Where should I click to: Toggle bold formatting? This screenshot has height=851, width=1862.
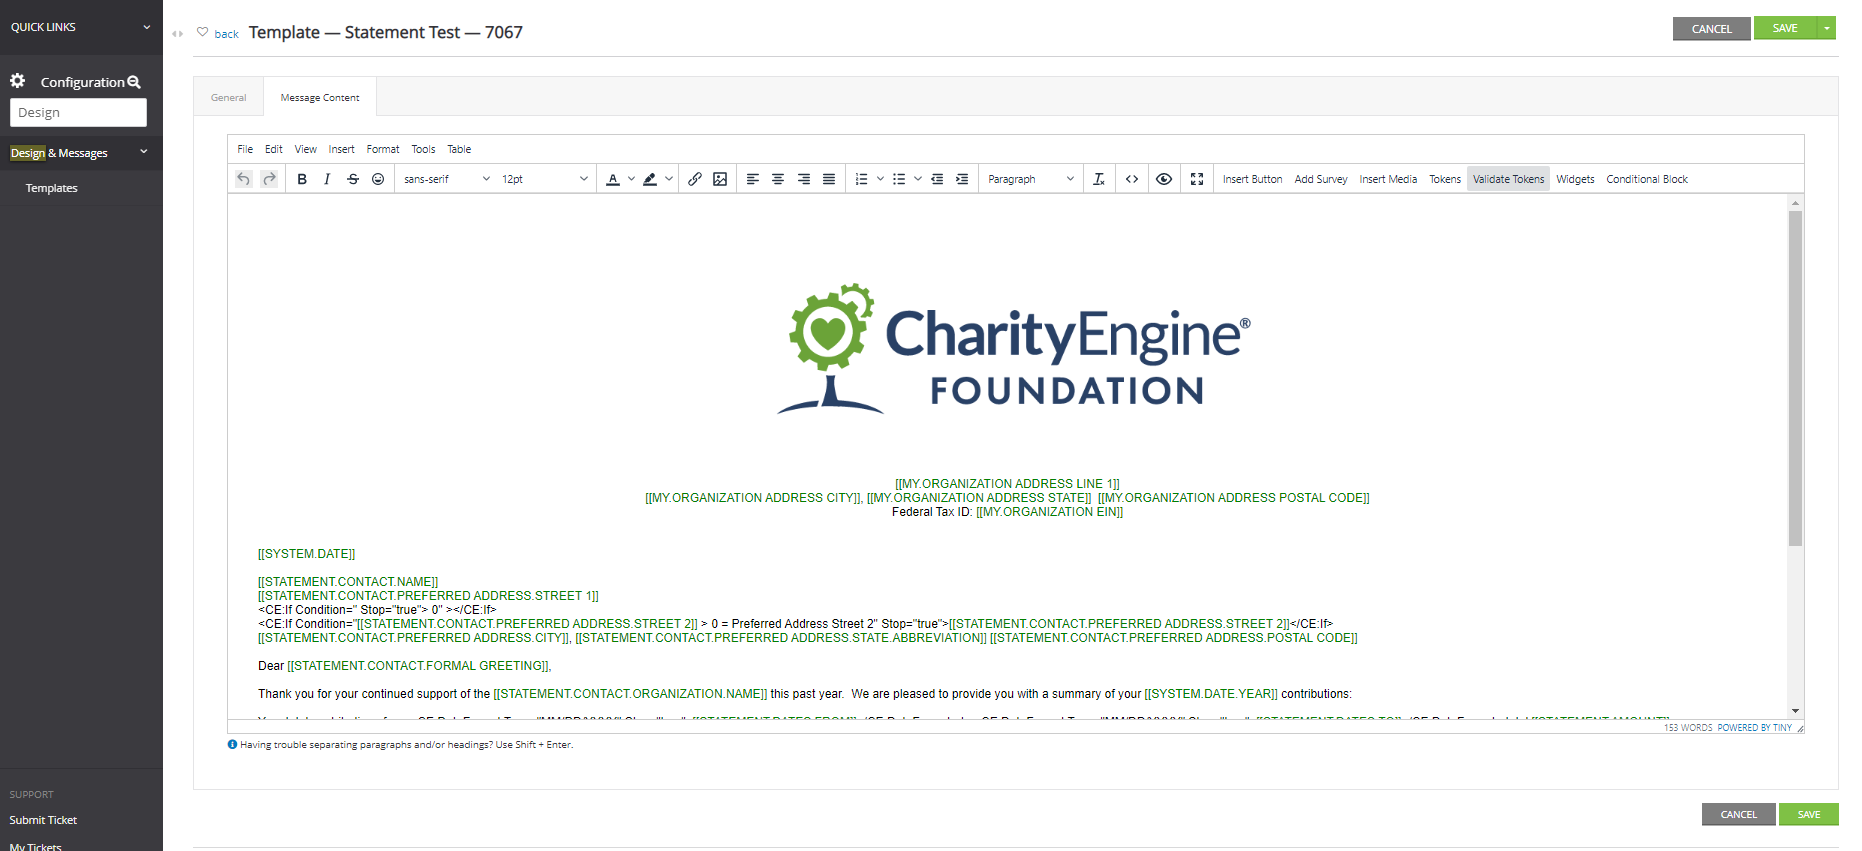pyautogui.click(x=302, y=179)
